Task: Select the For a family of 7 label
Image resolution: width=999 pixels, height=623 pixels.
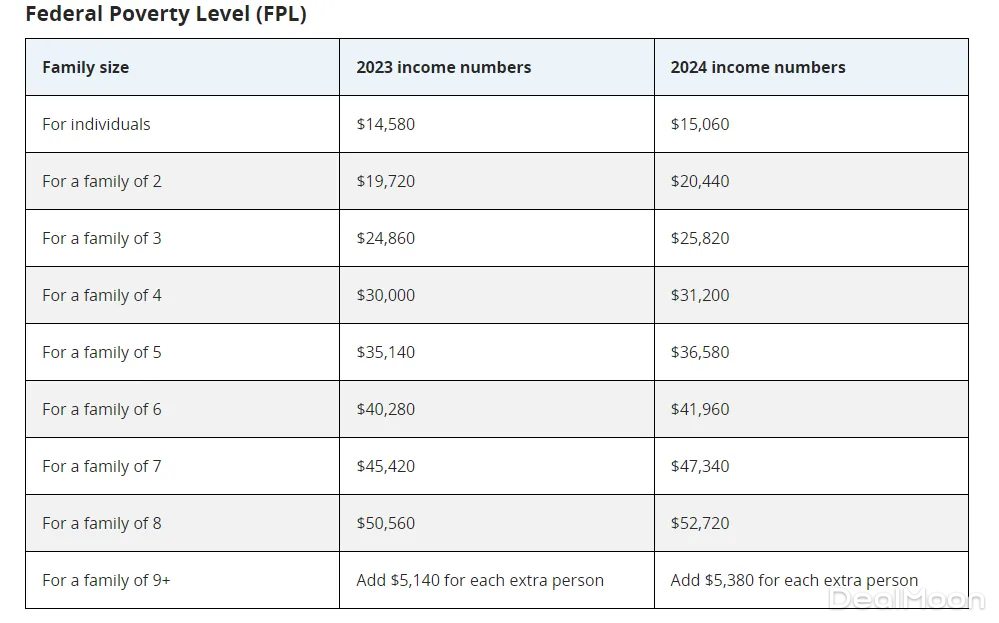Action: 101,466
